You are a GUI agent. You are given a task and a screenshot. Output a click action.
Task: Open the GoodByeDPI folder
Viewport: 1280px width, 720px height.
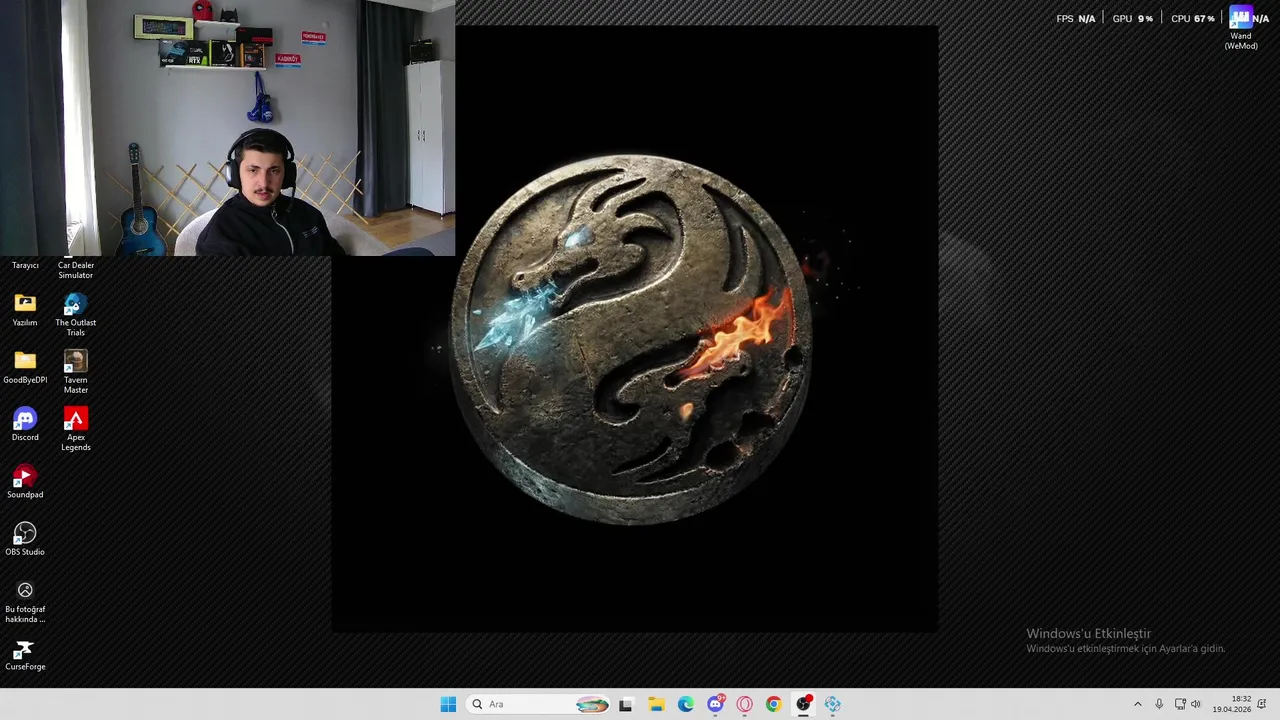click(25, 366)
